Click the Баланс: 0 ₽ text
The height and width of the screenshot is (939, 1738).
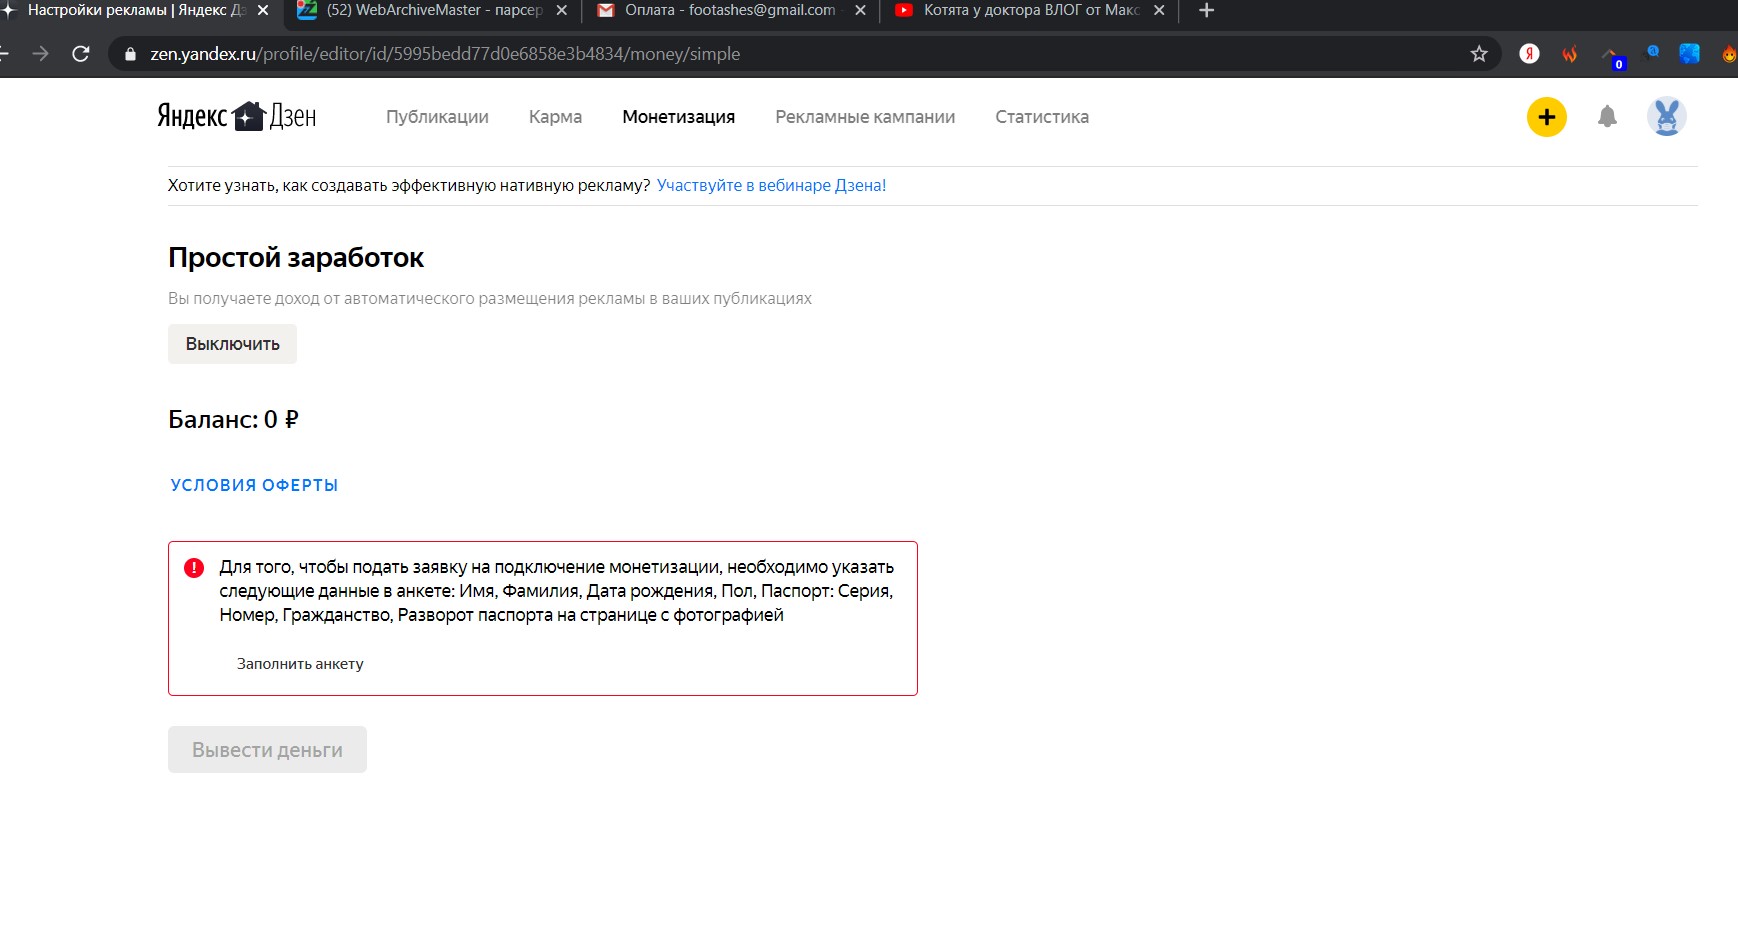click(233, 419)
